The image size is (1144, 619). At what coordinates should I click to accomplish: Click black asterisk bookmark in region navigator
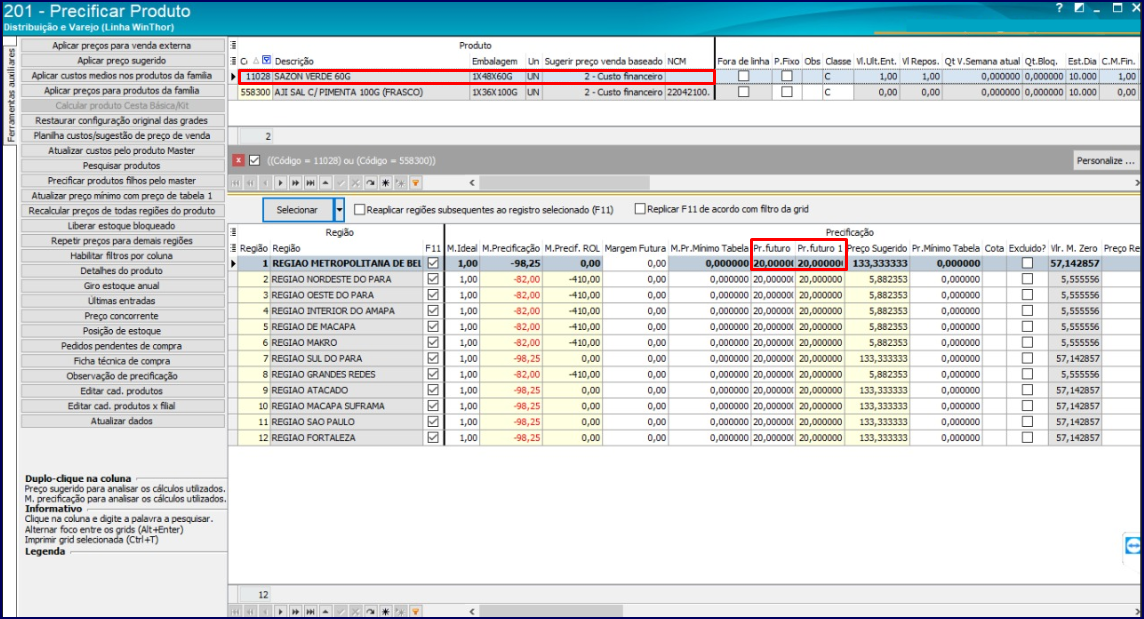click(385, 612)
